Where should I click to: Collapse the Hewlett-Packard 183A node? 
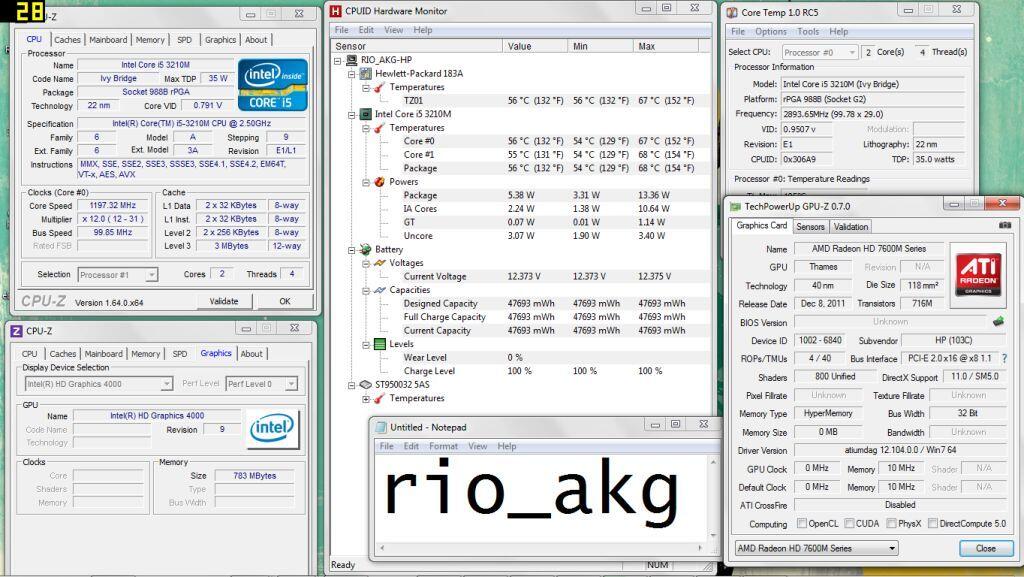351,74
